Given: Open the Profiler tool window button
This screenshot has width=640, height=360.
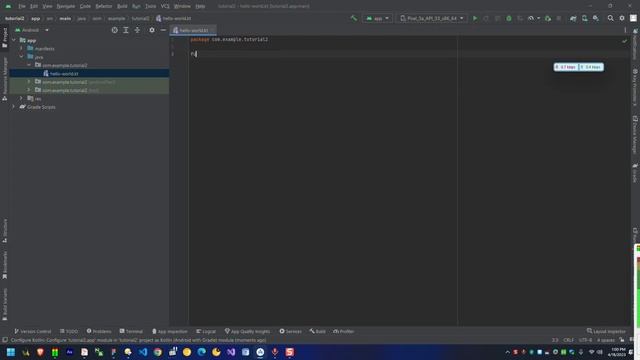Looking at the screenshot, I should coord(344,331).
